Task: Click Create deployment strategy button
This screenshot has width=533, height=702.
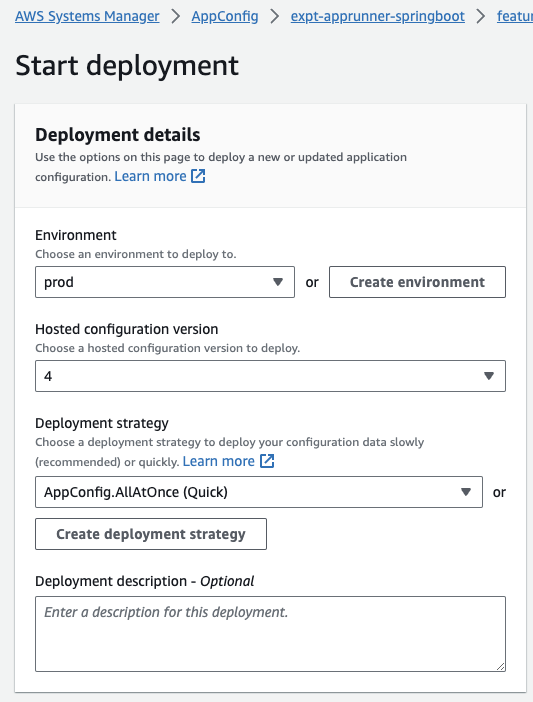Action: coord(151,534)
